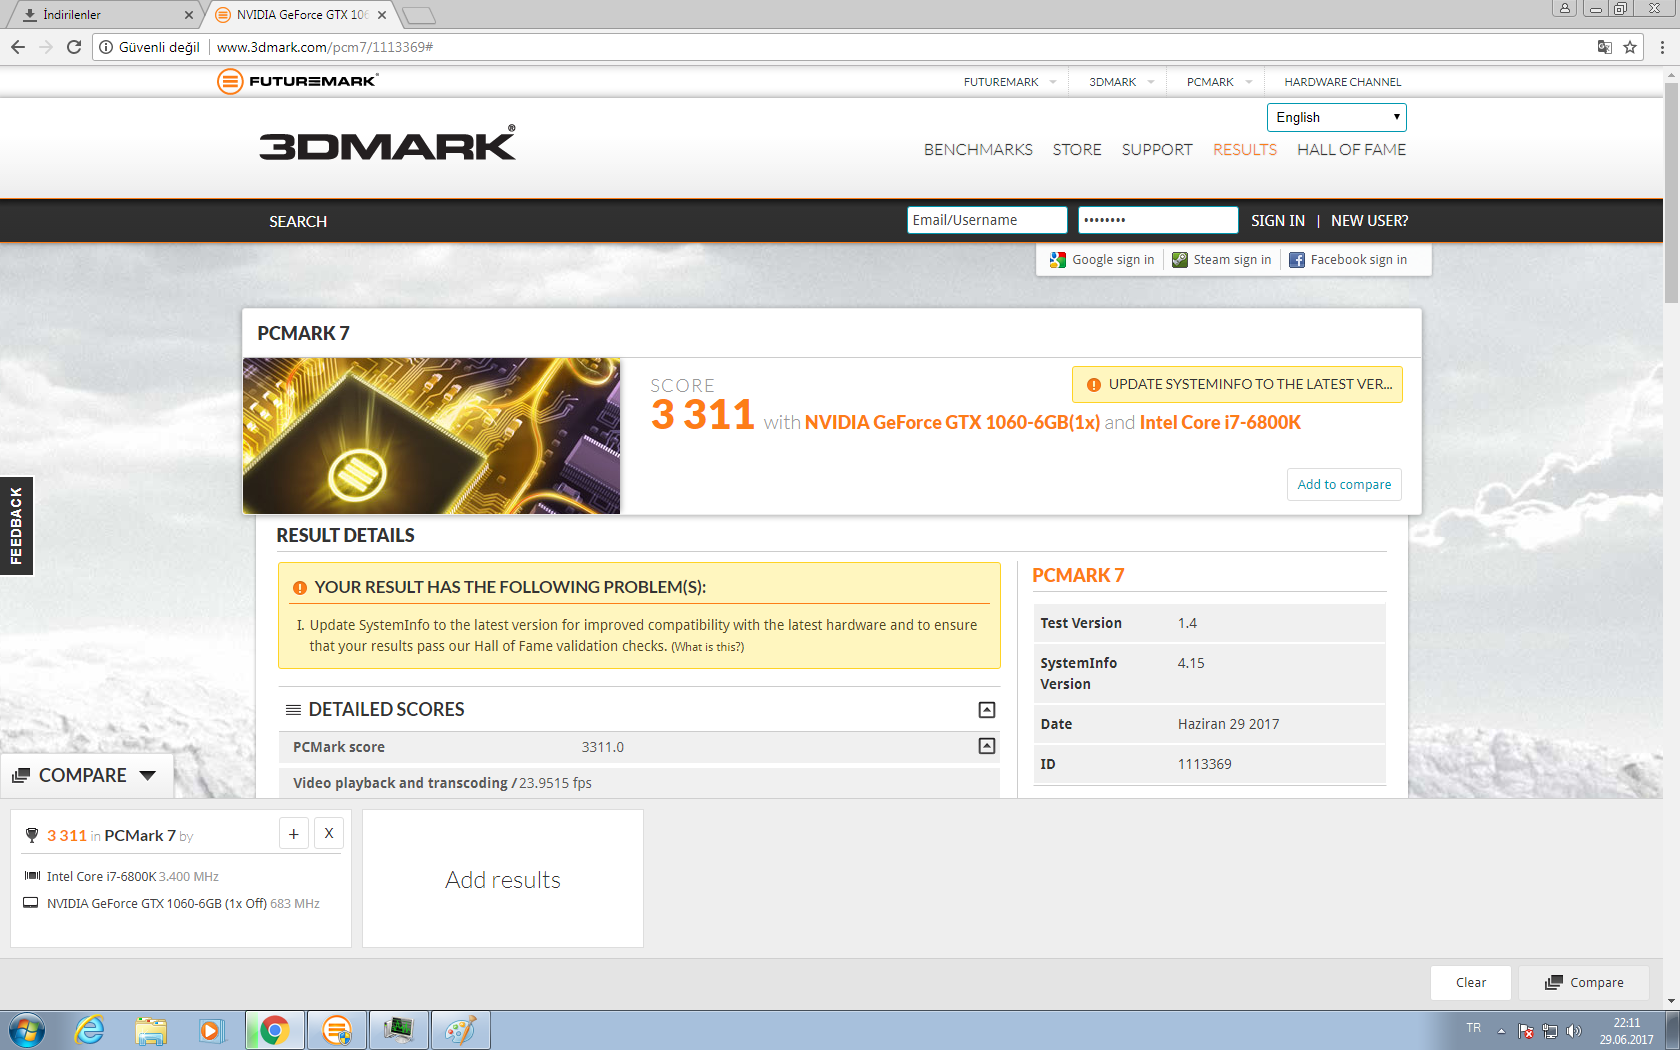Click the browser back arrow
The height and width of the screenshot is (1050, 1680).
[18, 47]
